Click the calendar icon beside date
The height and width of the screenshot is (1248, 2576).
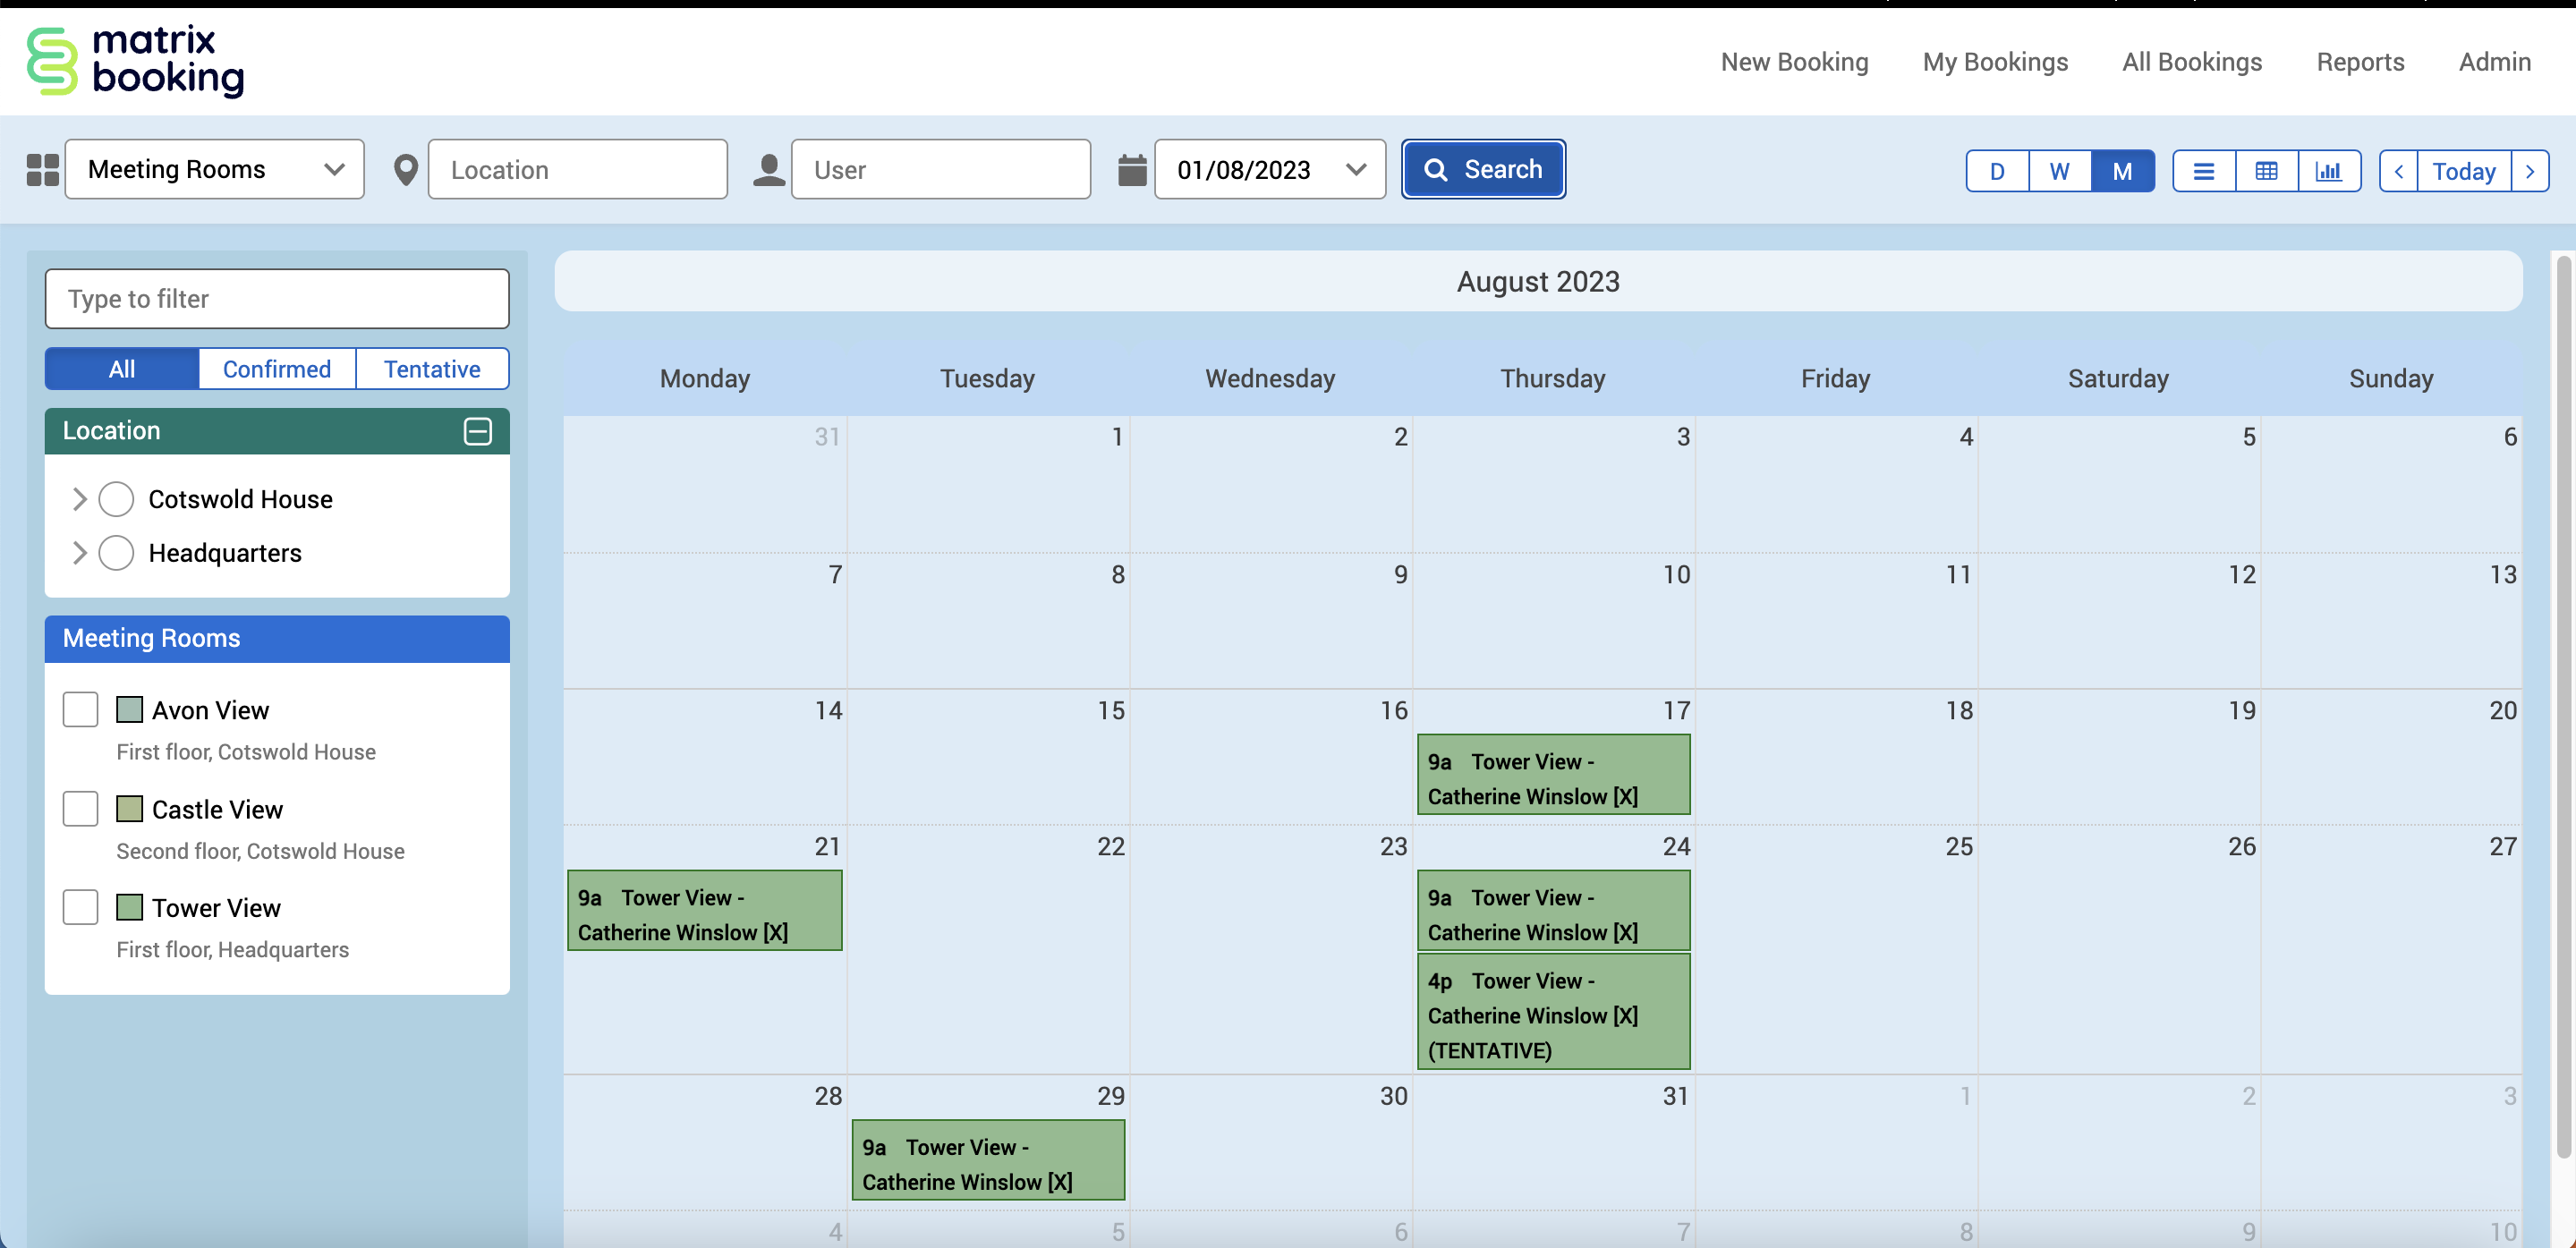click(x=1131, y=170)
